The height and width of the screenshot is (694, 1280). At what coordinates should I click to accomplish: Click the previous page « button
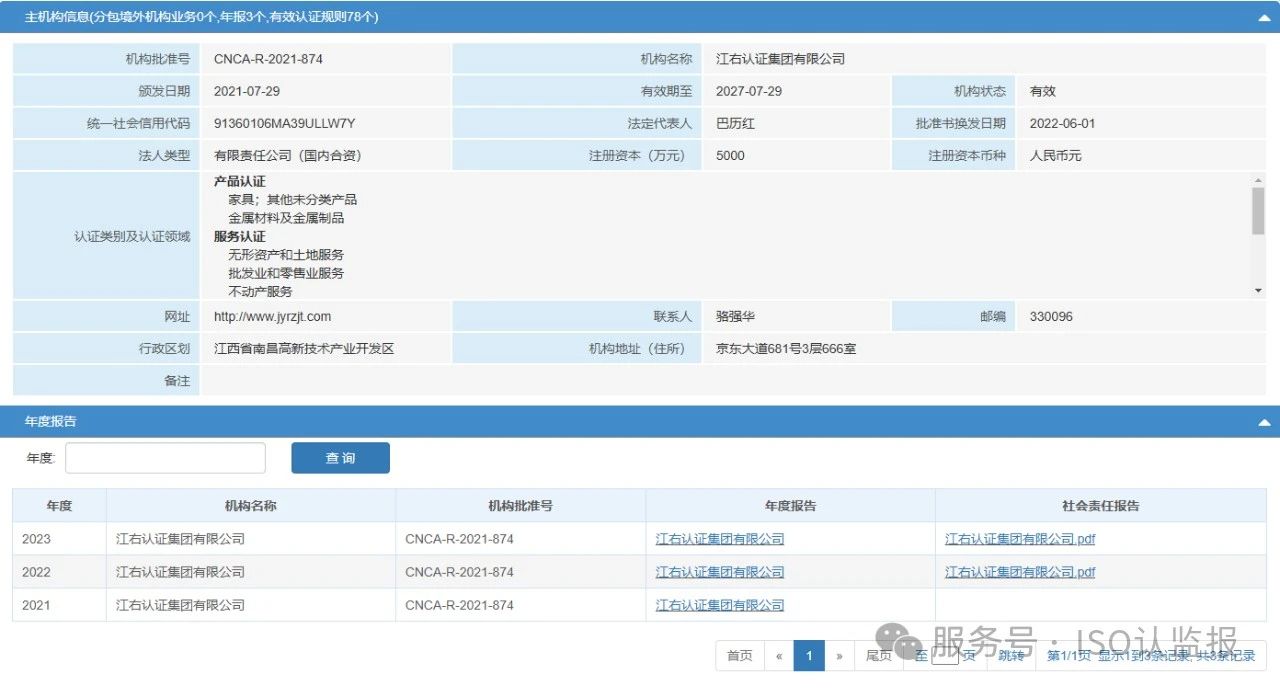pyautogui.click(x=779, y=656)
